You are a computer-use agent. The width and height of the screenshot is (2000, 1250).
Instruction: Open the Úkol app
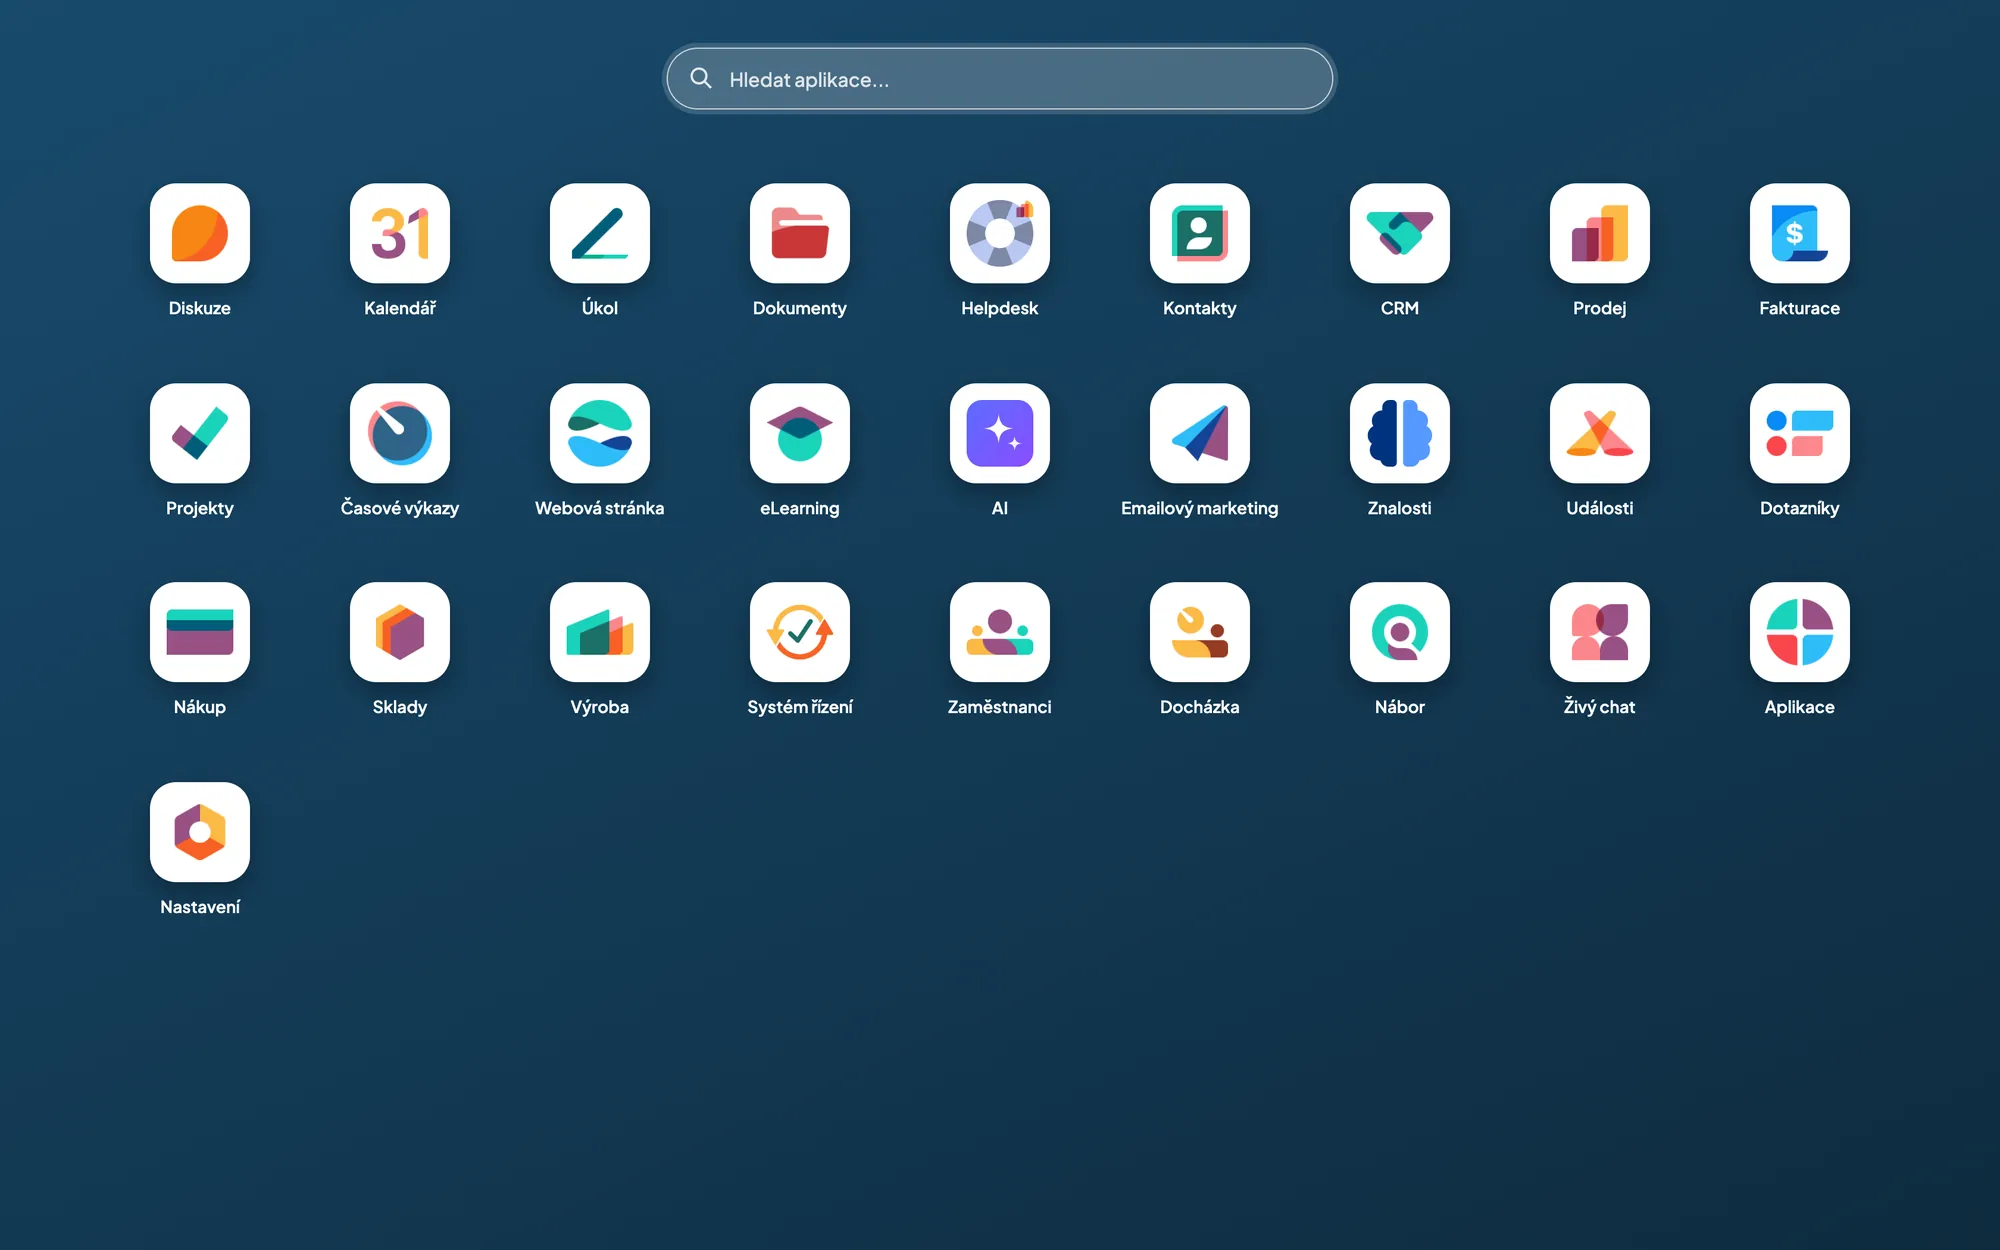(x=600, y=233)
